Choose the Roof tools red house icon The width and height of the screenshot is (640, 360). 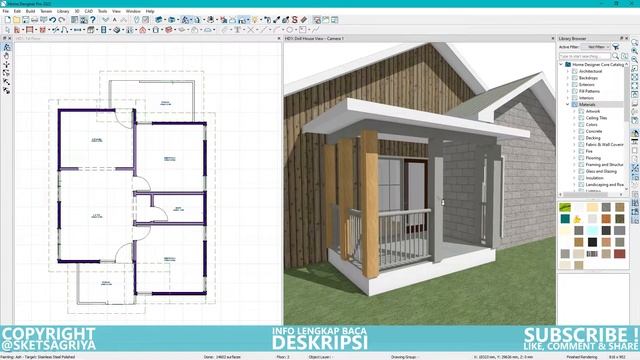[142, 30]
